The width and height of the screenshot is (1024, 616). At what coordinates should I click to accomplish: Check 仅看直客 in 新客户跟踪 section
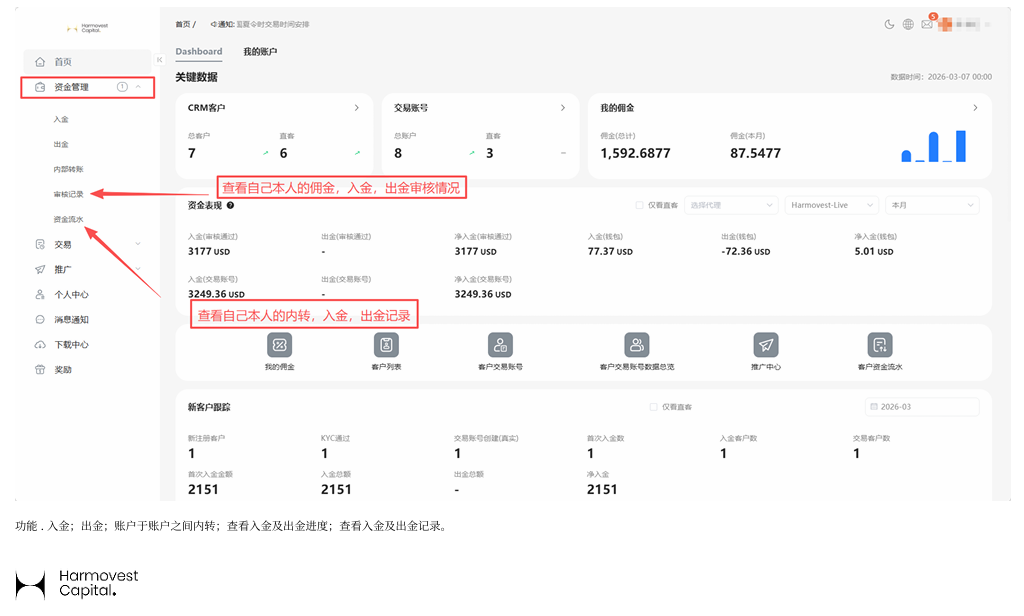coord(653,407)
